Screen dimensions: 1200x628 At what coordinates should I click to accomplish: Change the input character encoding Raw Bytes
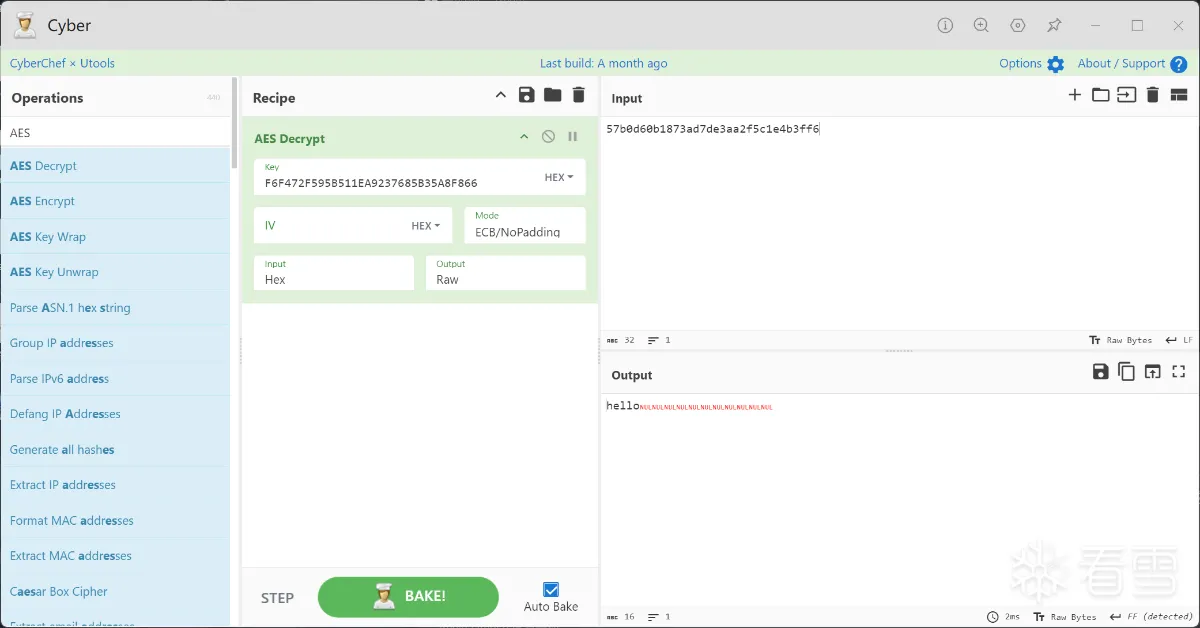1120,340
